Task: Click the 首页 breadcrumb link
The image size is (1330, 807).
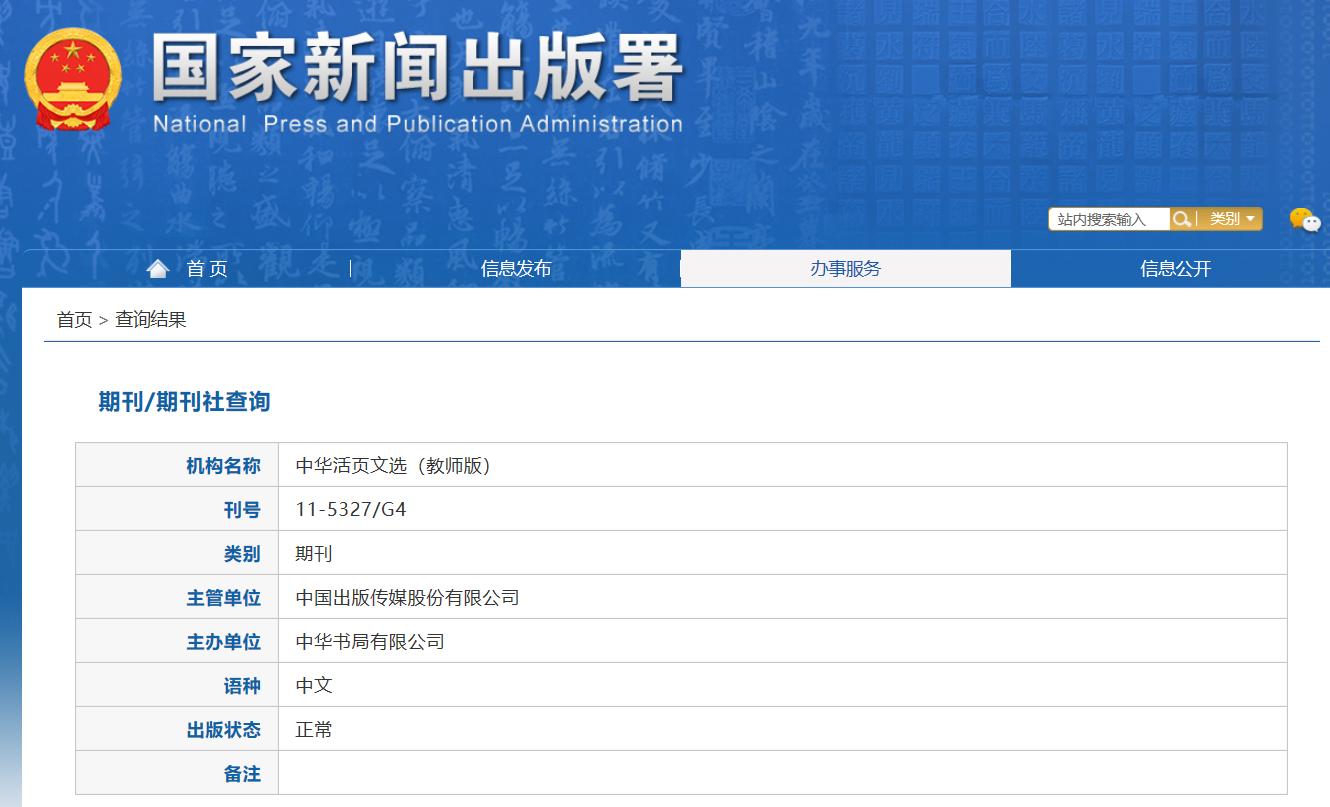Action: click(74, 320)
